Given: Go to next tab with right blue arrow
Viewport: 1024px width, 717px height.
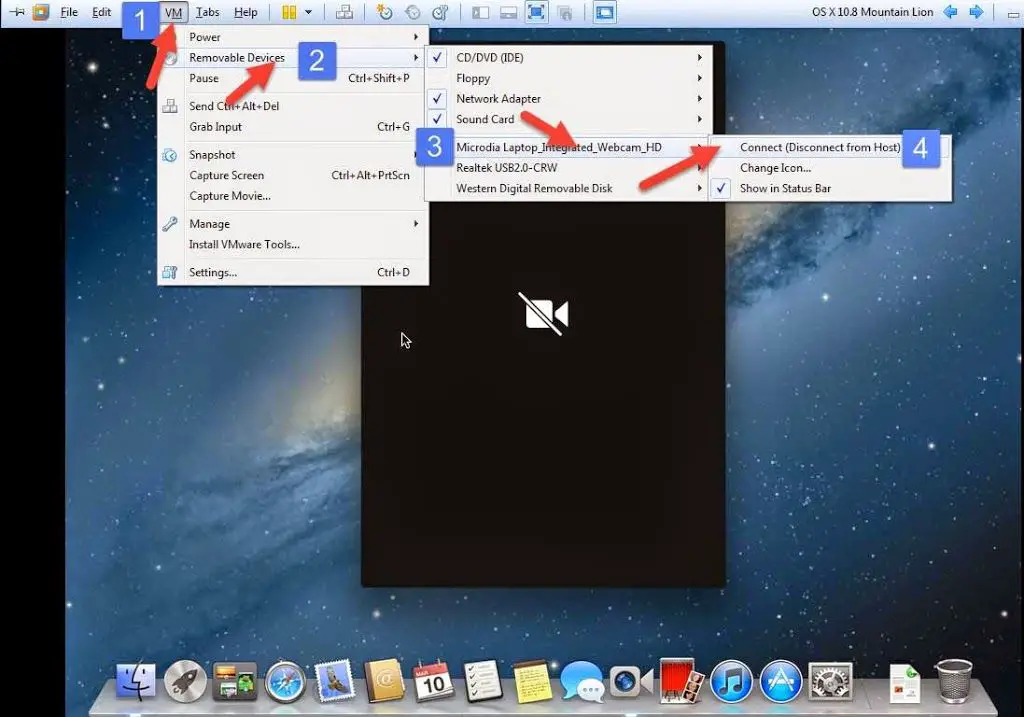Looking at the screenshot, I should click(x=976, y=12).
